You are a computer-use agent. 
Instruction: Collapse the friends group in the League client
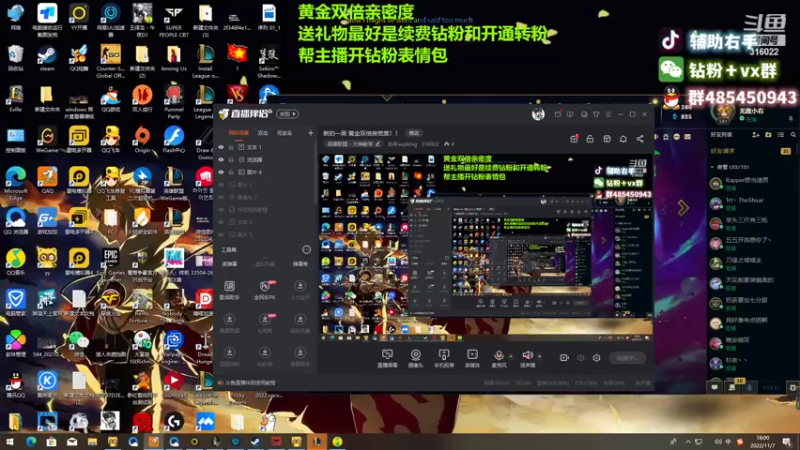[712, 167]
